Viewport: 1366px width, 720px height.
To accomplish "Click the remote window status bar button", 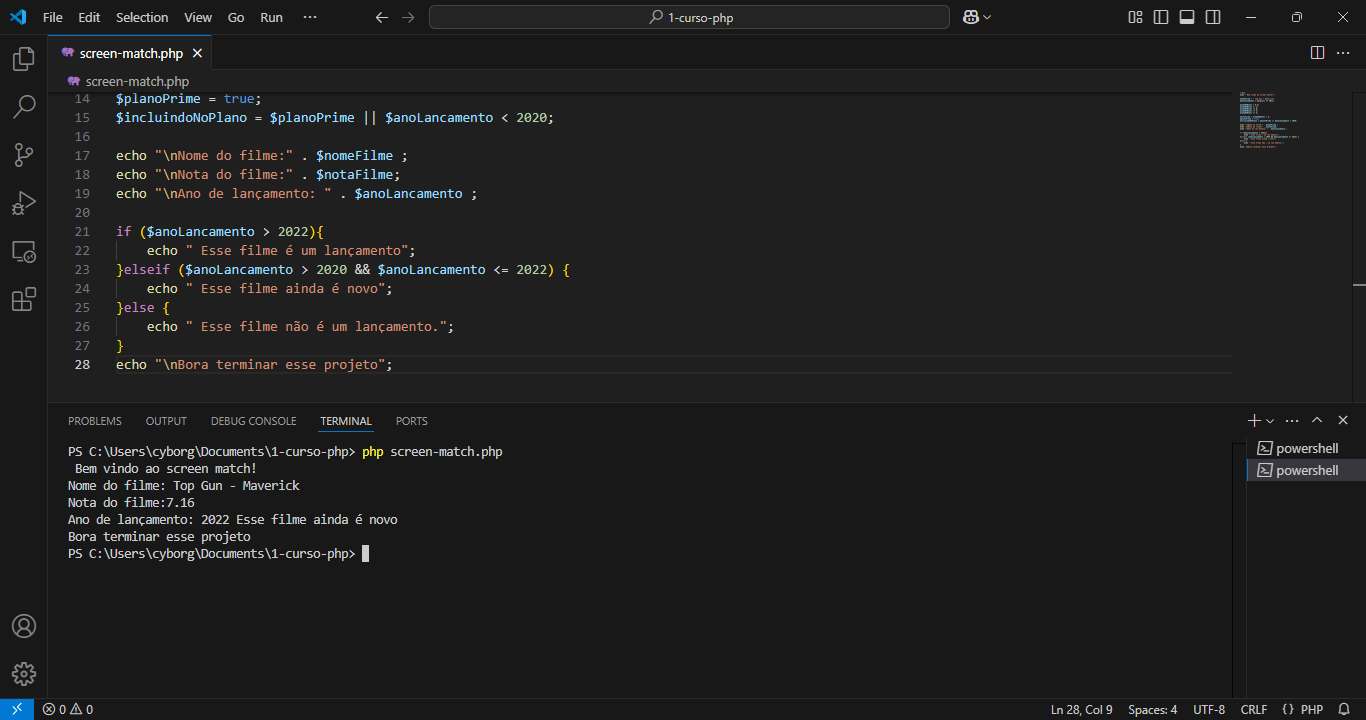I will click(x=17, y=709).
